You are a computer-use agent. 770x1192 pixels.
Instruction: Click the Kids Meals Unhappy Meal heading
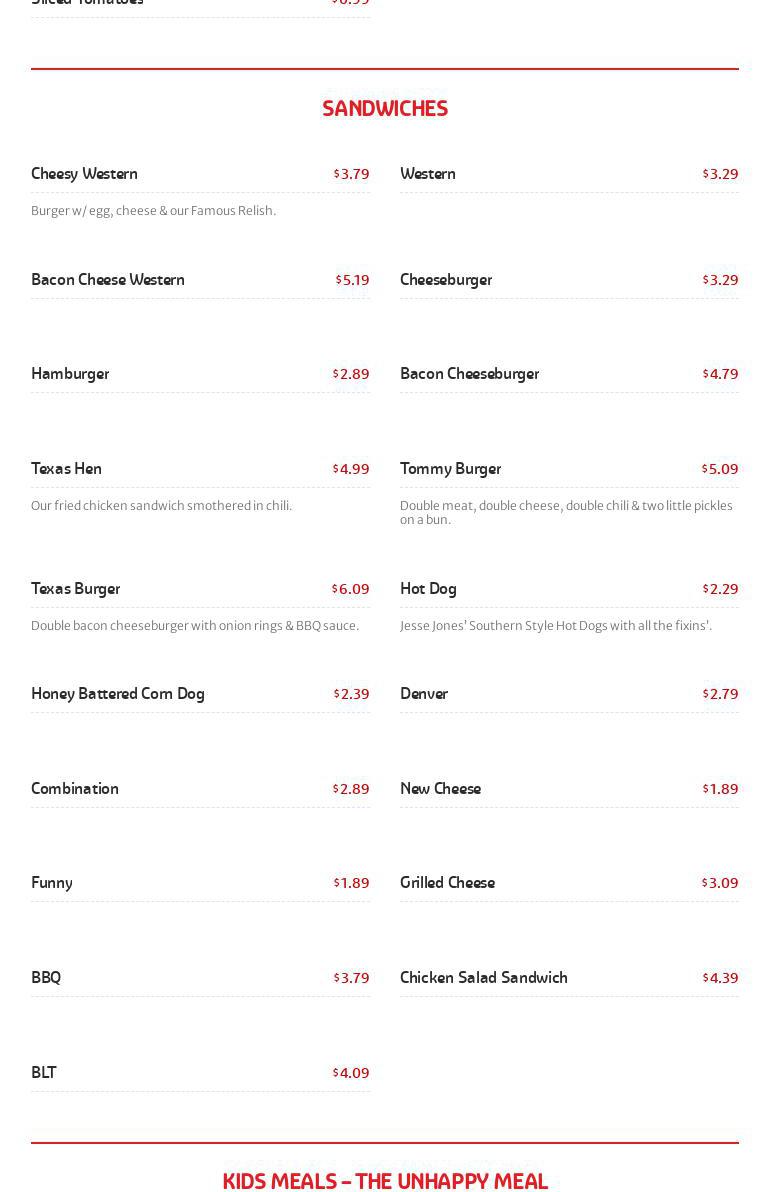(384, 1181)
